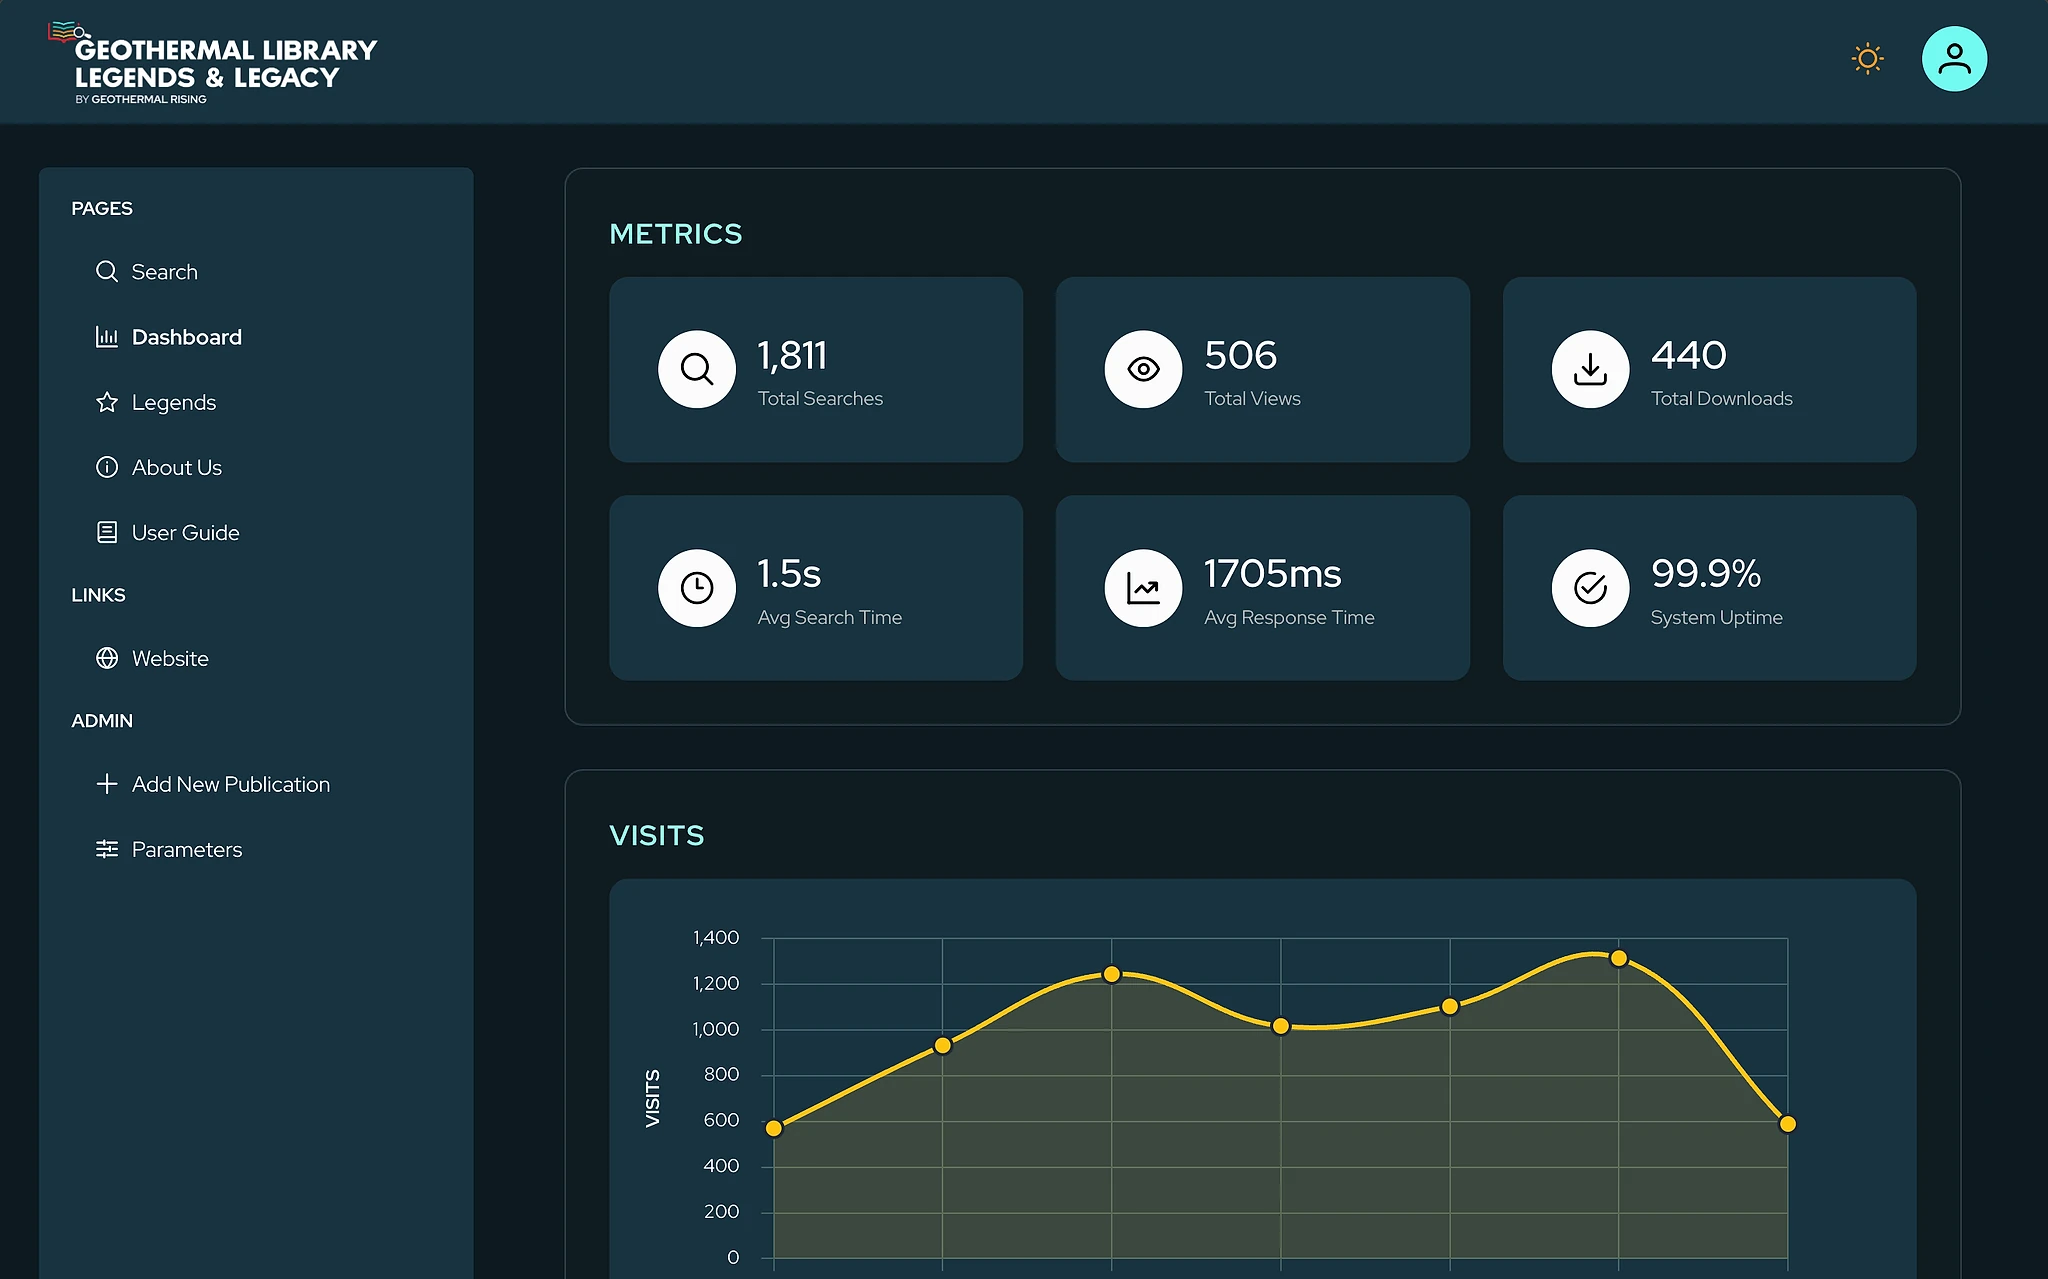Click the Total Downloads label

[1721, 398]
